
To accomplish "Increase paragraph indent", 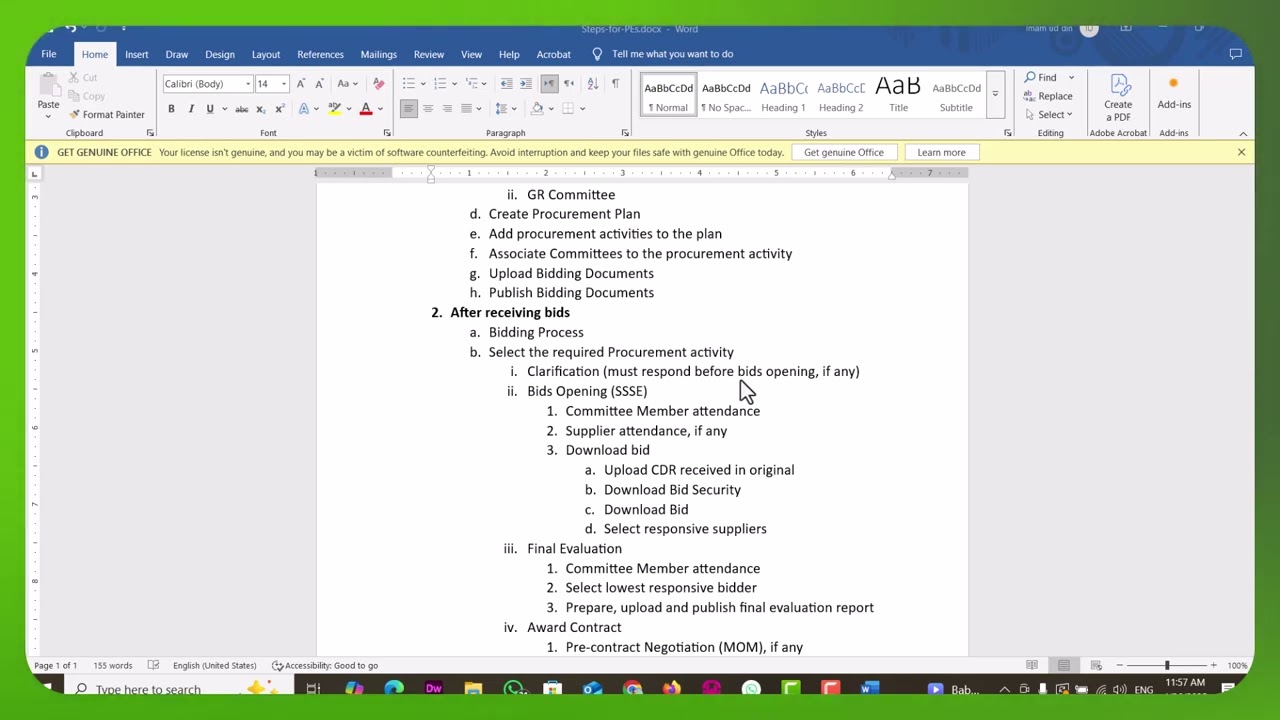I will point(526,84).
